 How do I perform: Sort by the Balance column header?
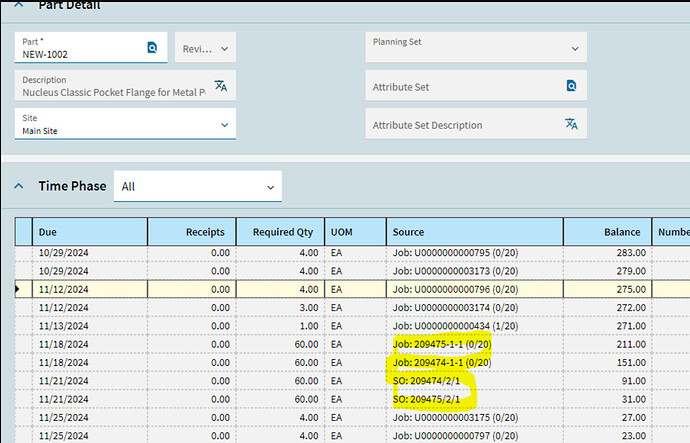coord(607,231)
